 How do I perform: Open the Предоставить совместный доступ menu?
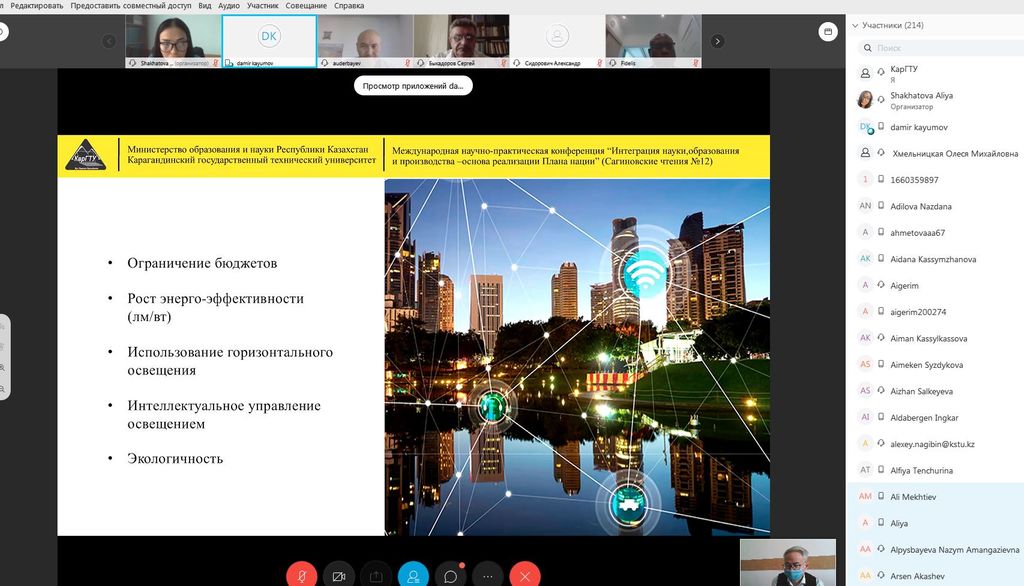(x=131, y=5)
